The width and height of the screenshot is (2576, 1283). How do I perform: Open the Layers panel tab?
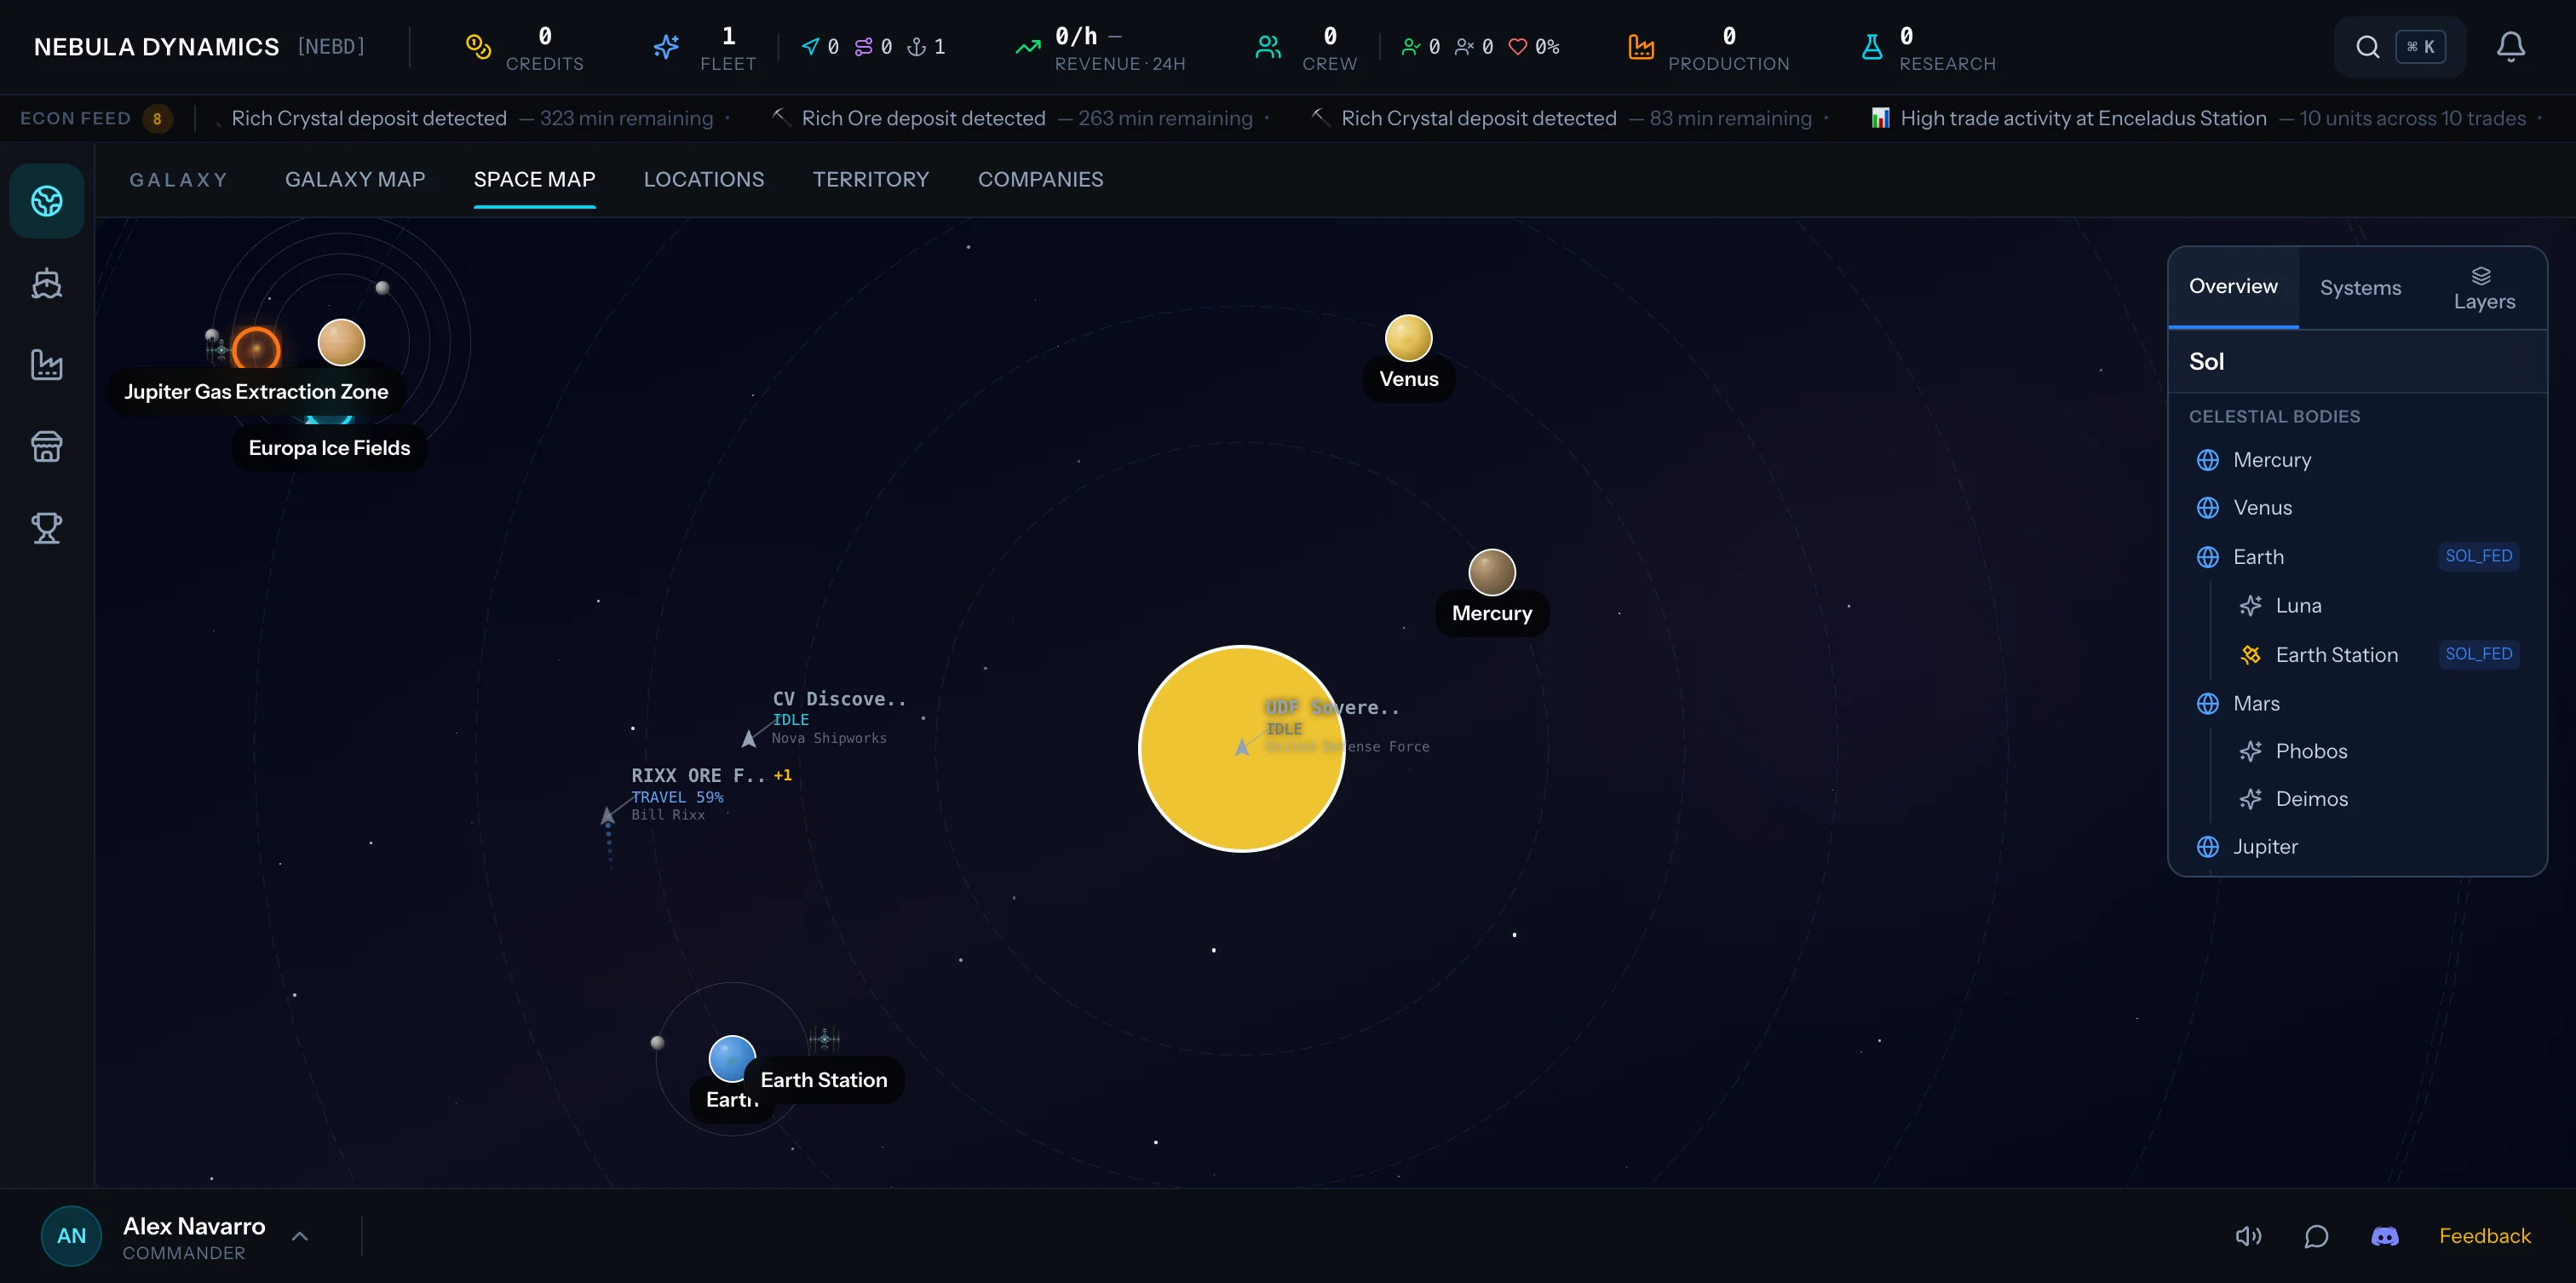[2484, 288]
